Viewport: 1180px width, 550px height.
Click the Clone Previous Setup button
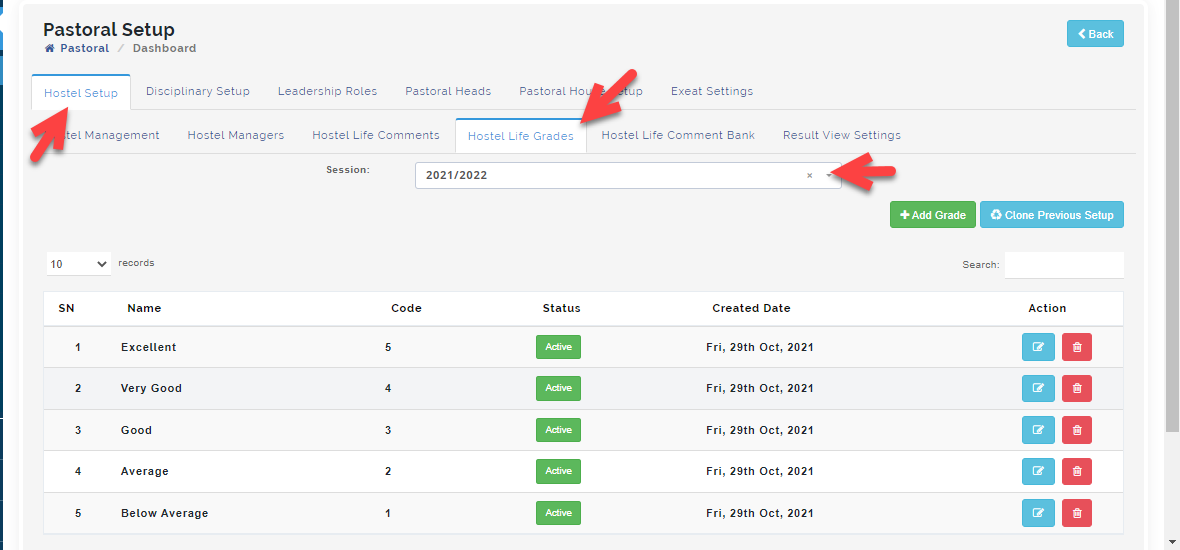[x=1051, y=214]
